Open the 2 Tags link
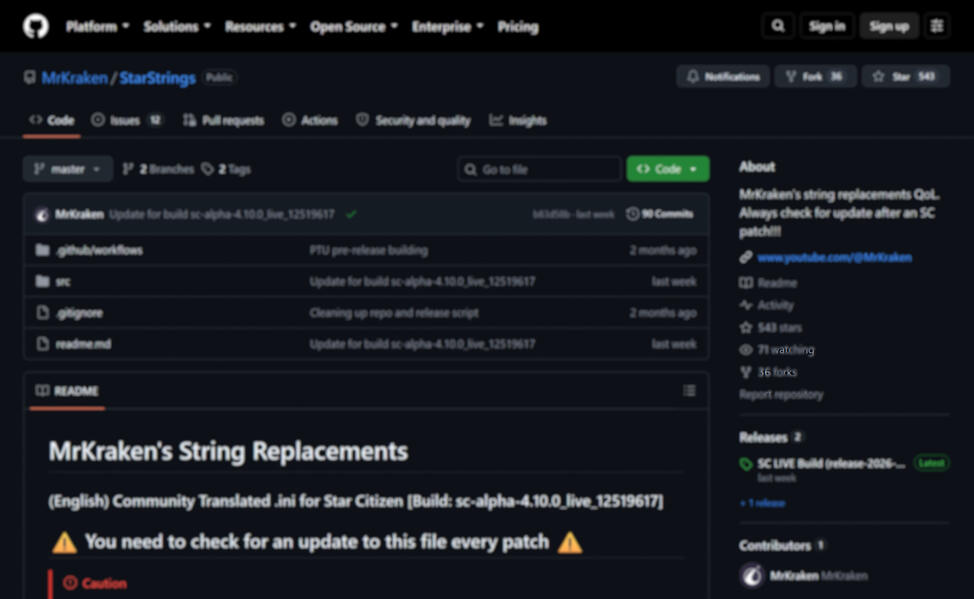Screen dimensions: 974x599 (x=226, y=169)
